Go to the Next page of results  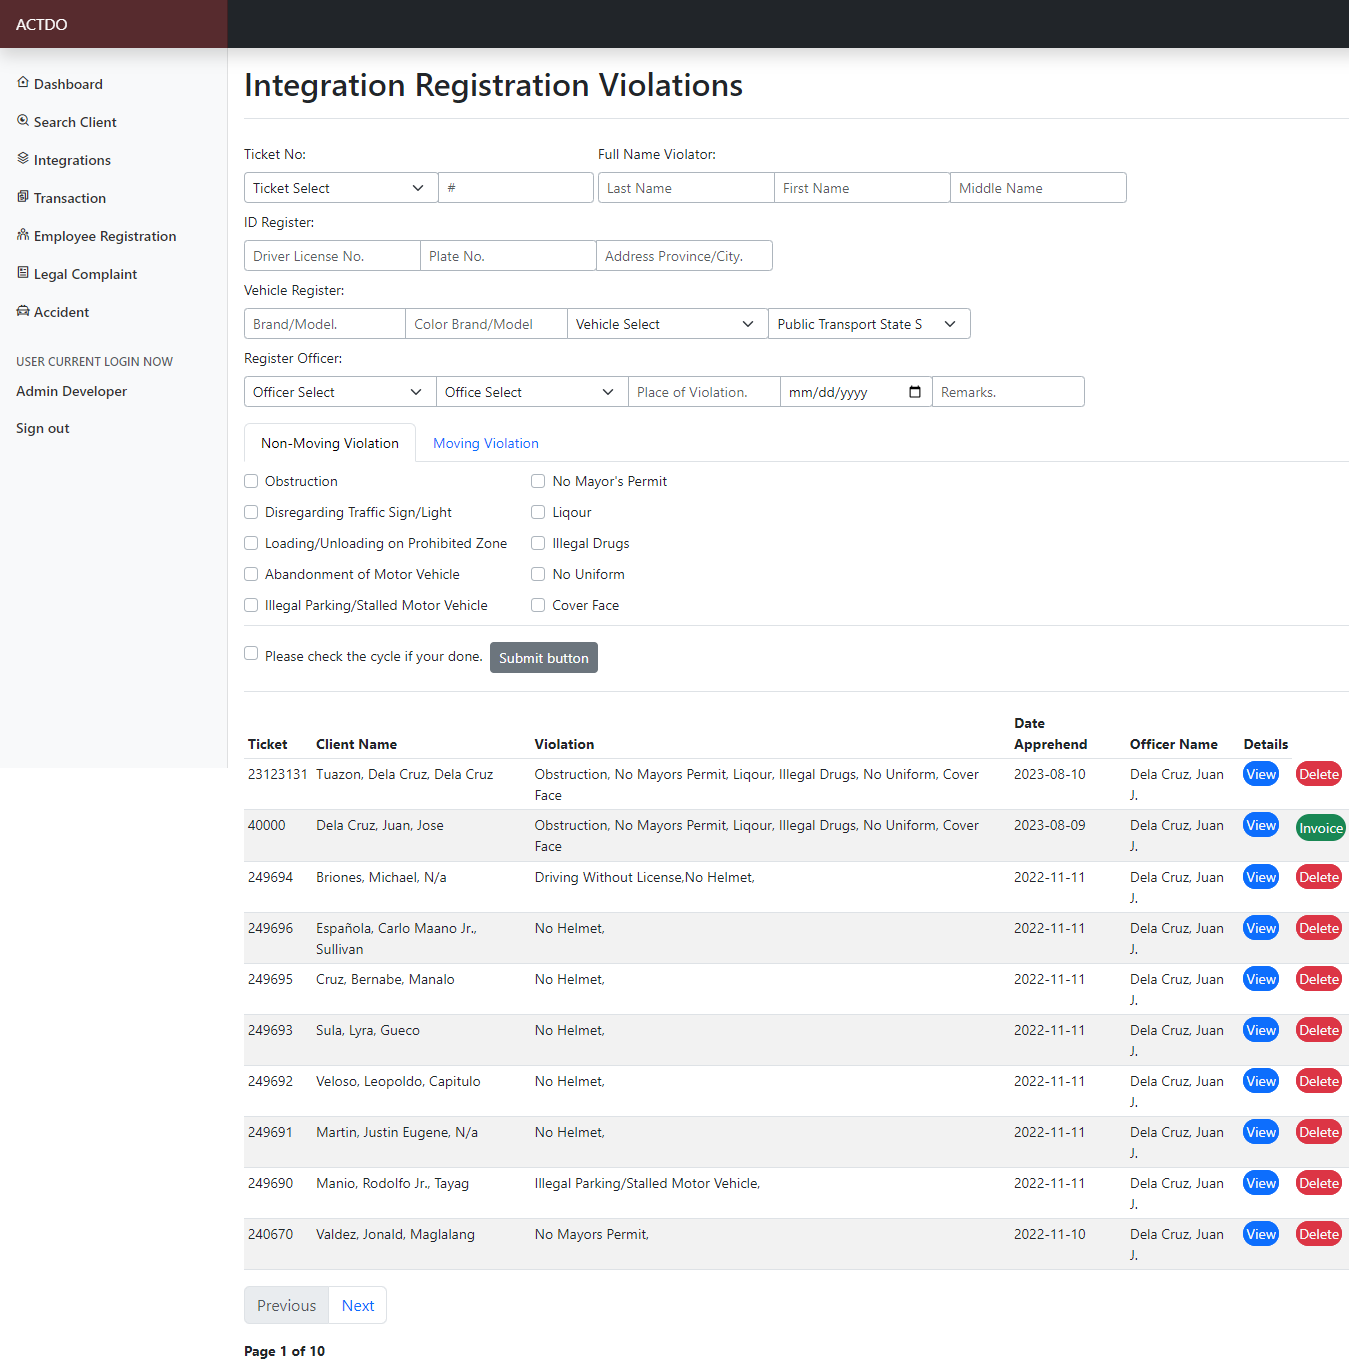(x=357, y=1305)
